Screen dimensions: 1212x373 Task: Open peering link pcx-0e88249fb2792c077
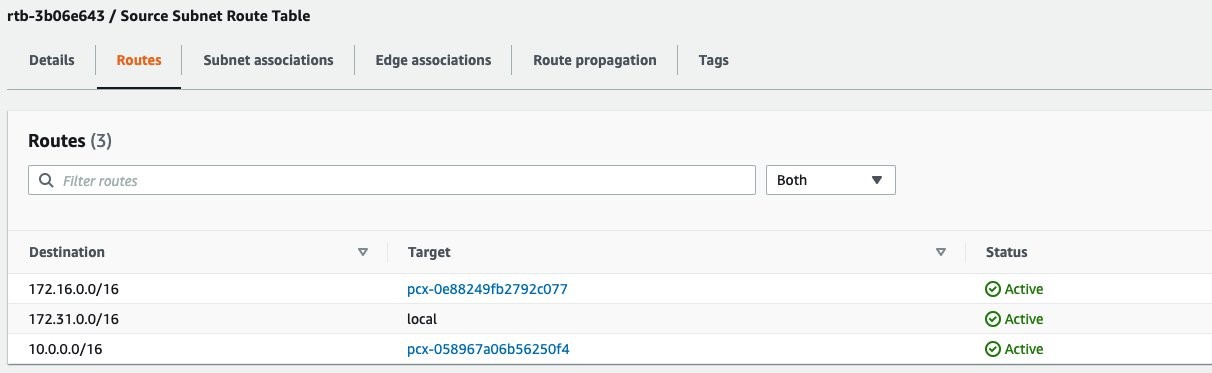pos(488,289)
